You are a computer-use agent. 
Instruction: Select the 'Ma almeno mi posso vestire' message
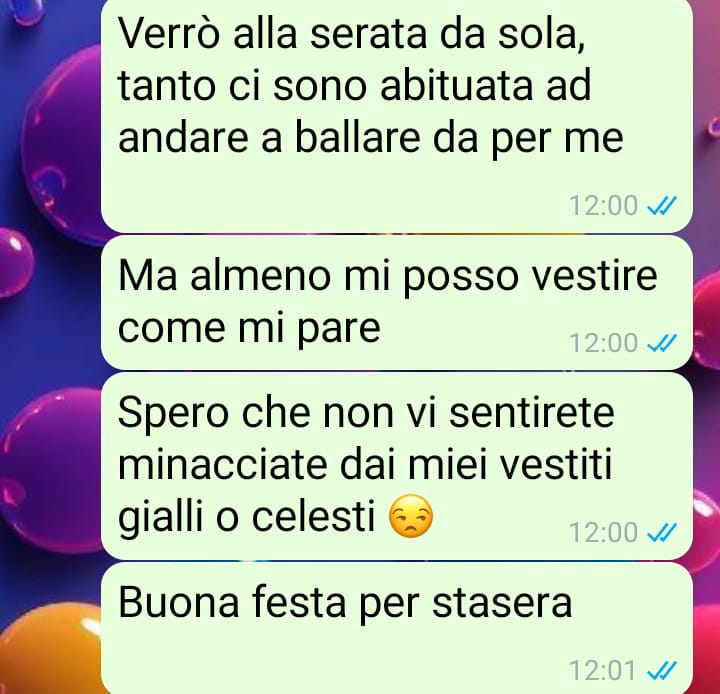click(x=397, y=303)
